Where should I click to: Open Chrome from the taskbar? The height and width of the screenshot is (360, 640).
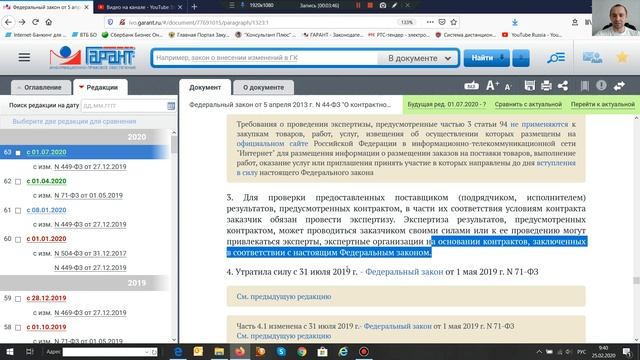click(302, 351)
